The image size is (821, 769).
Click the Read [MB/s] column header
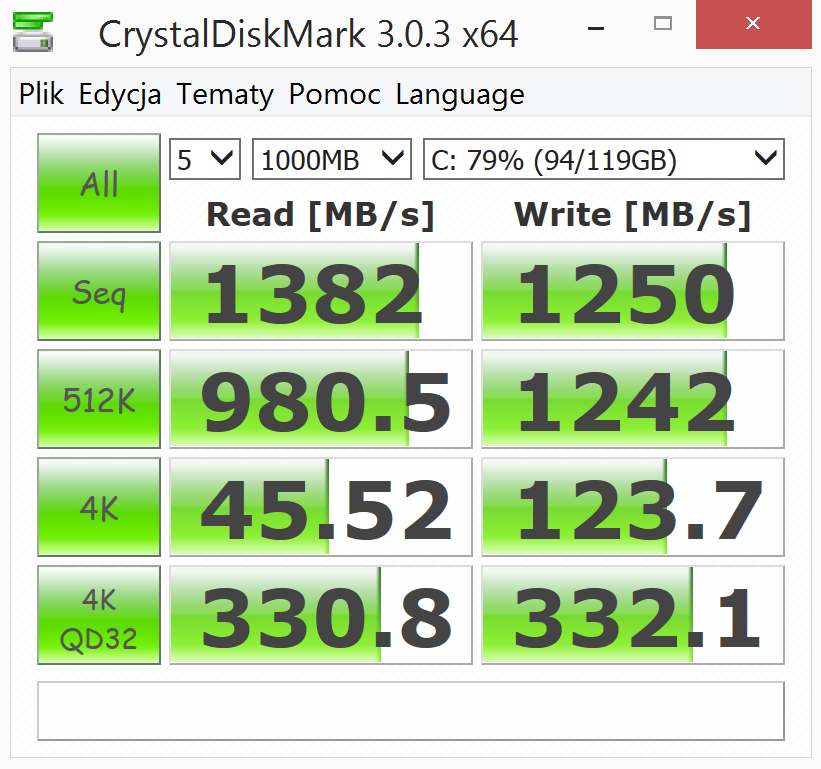320,215
